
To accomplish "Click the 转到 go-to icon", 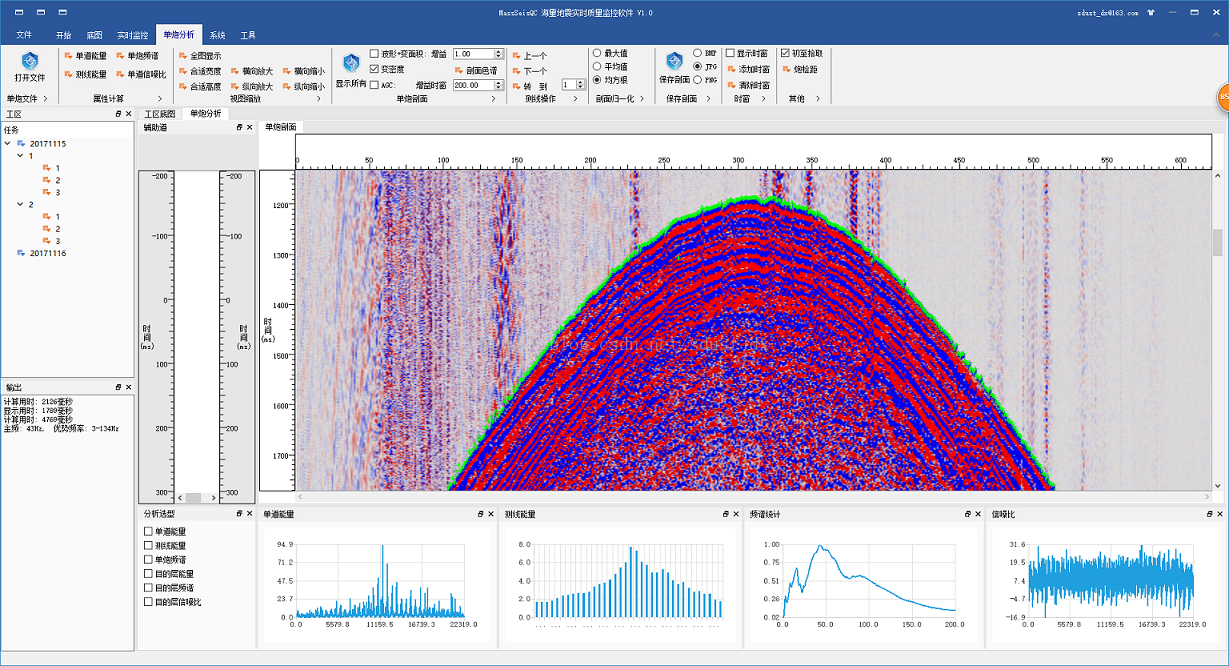I will click(517, 86).
